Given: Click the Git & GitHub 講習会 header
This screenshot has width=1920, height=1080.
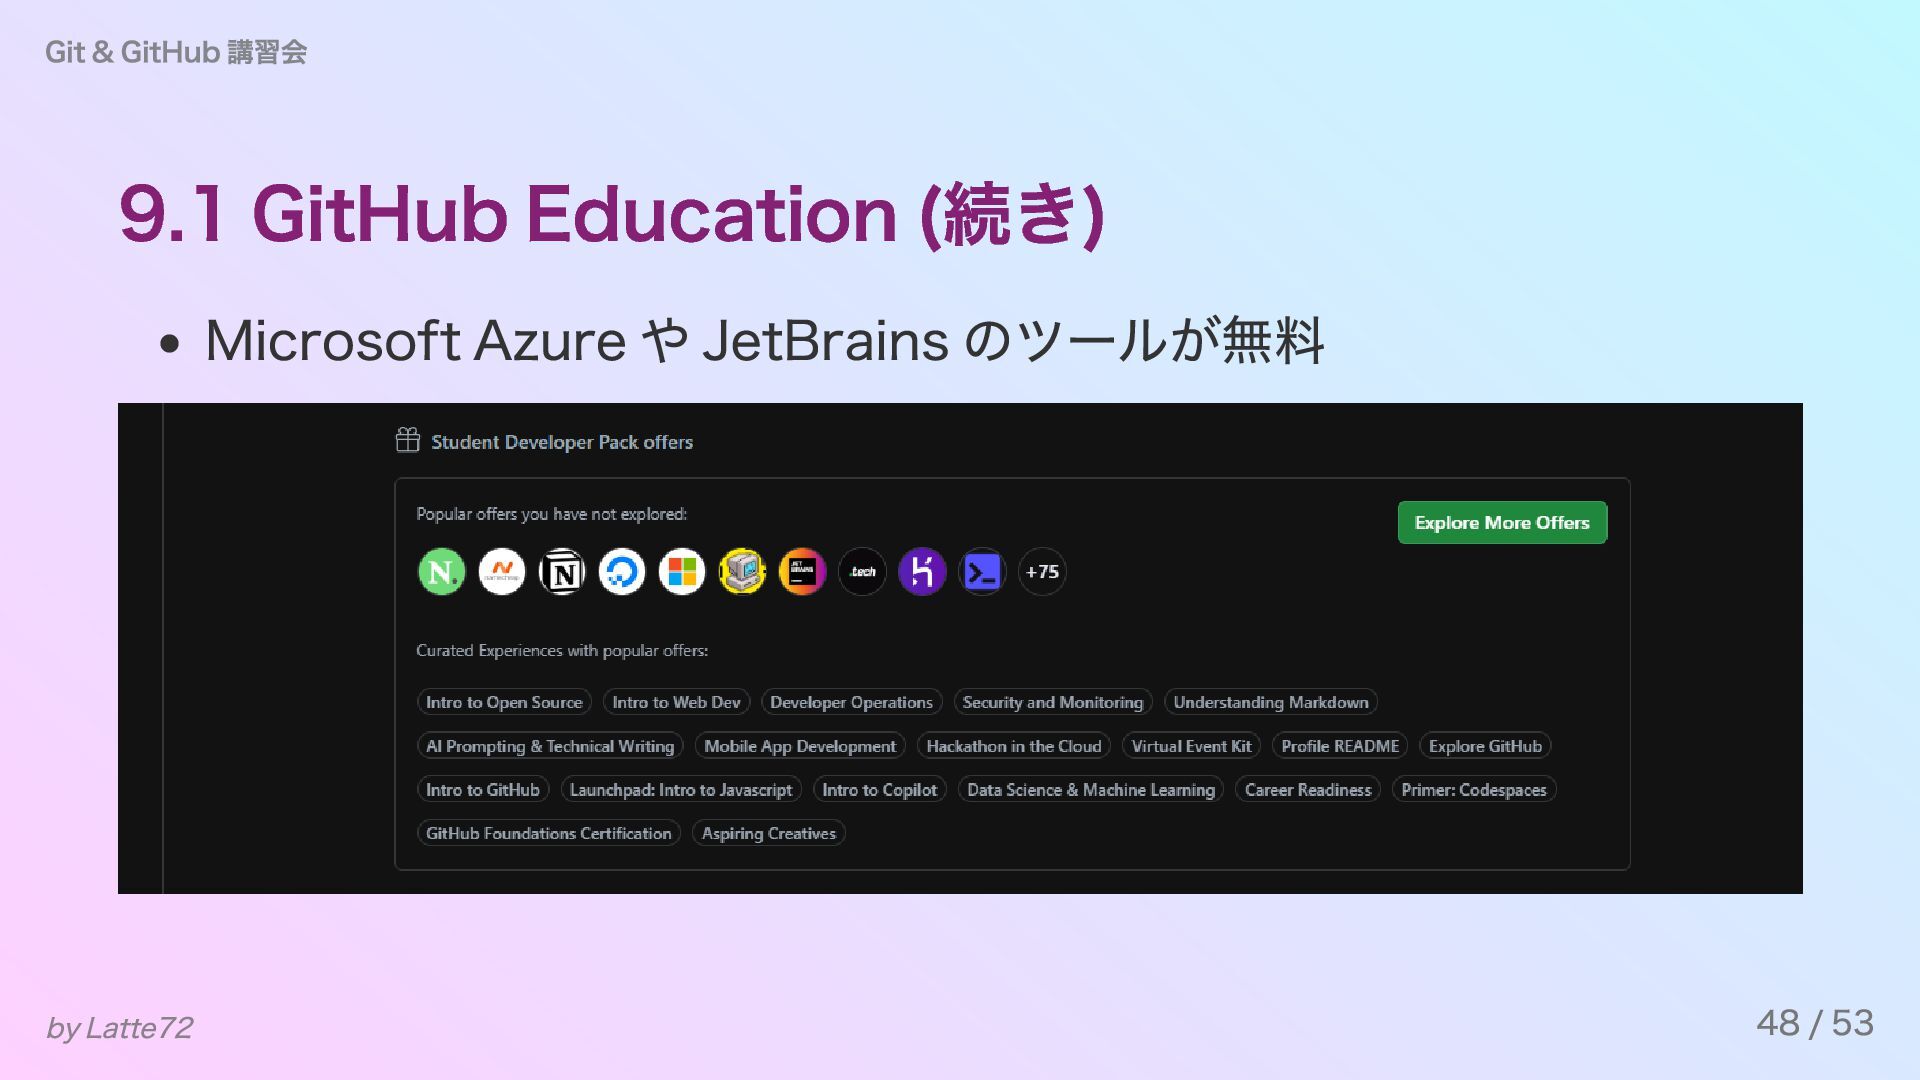Looking at the screenshot, I should point(176,52).
